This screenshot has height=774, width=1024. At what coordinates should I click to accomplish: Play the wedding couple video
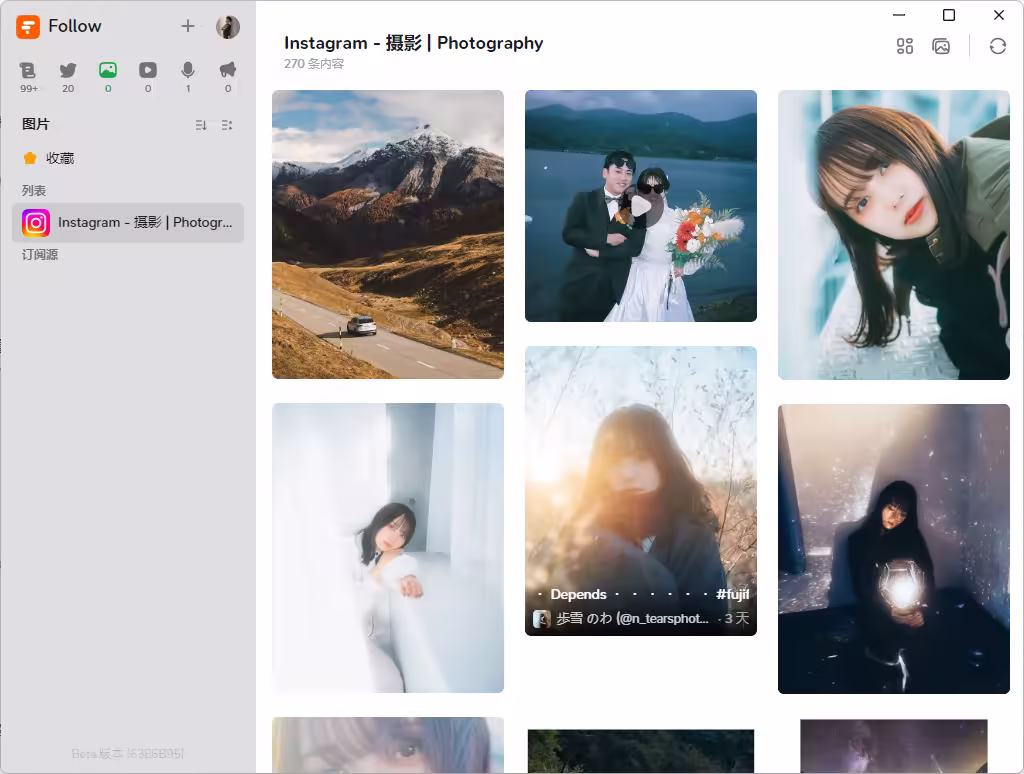coord(640,206)
